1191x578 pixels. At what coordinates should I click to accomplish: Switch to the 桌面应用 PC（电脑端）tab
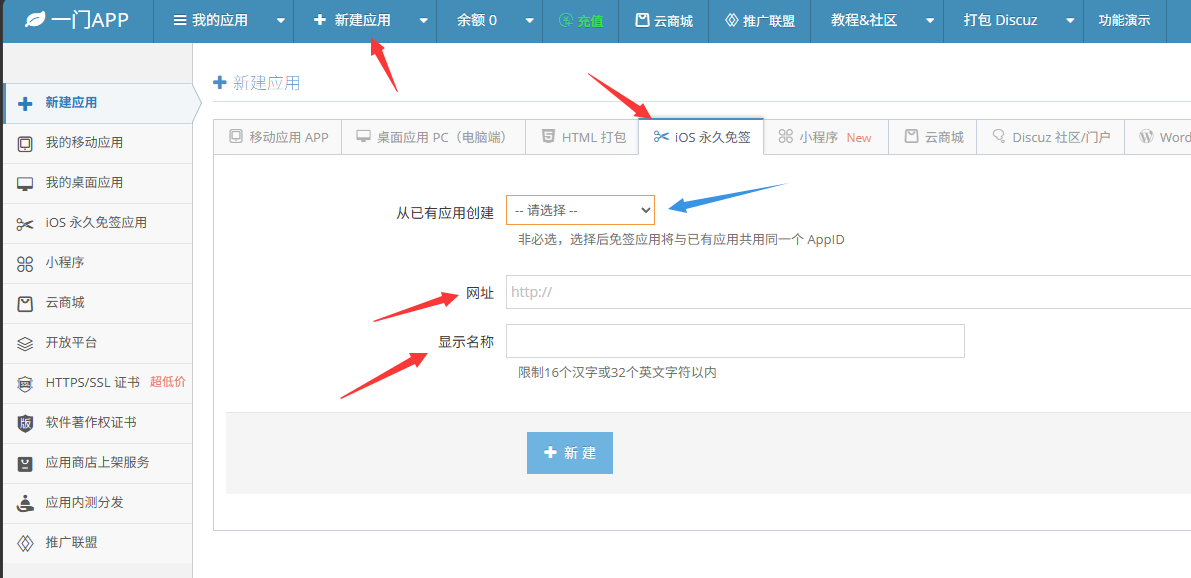coord(433,137)
